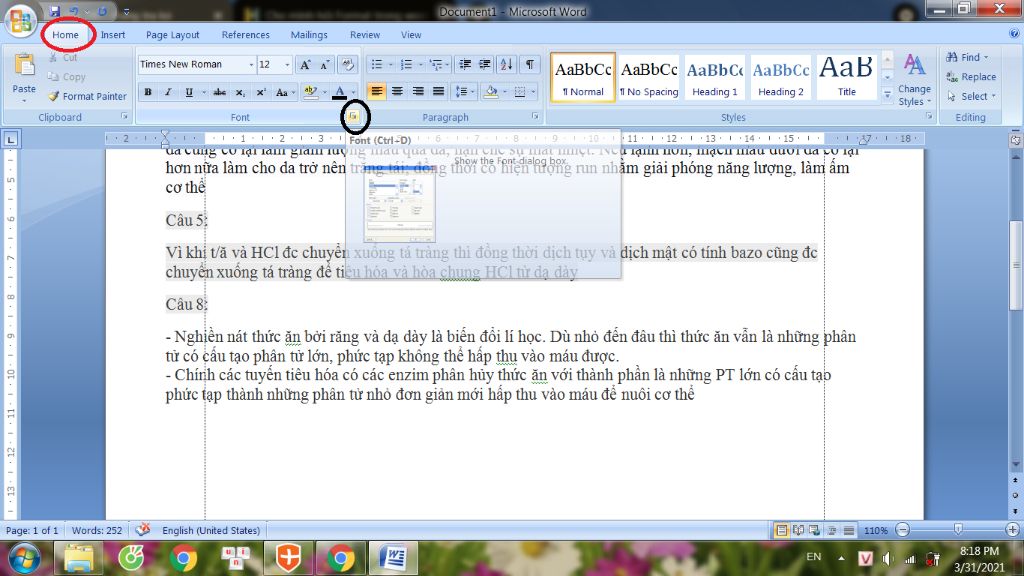Open the Select dropdown in Editing
Viewport: 1024px width, 576px height.
(x=971, y=96)
